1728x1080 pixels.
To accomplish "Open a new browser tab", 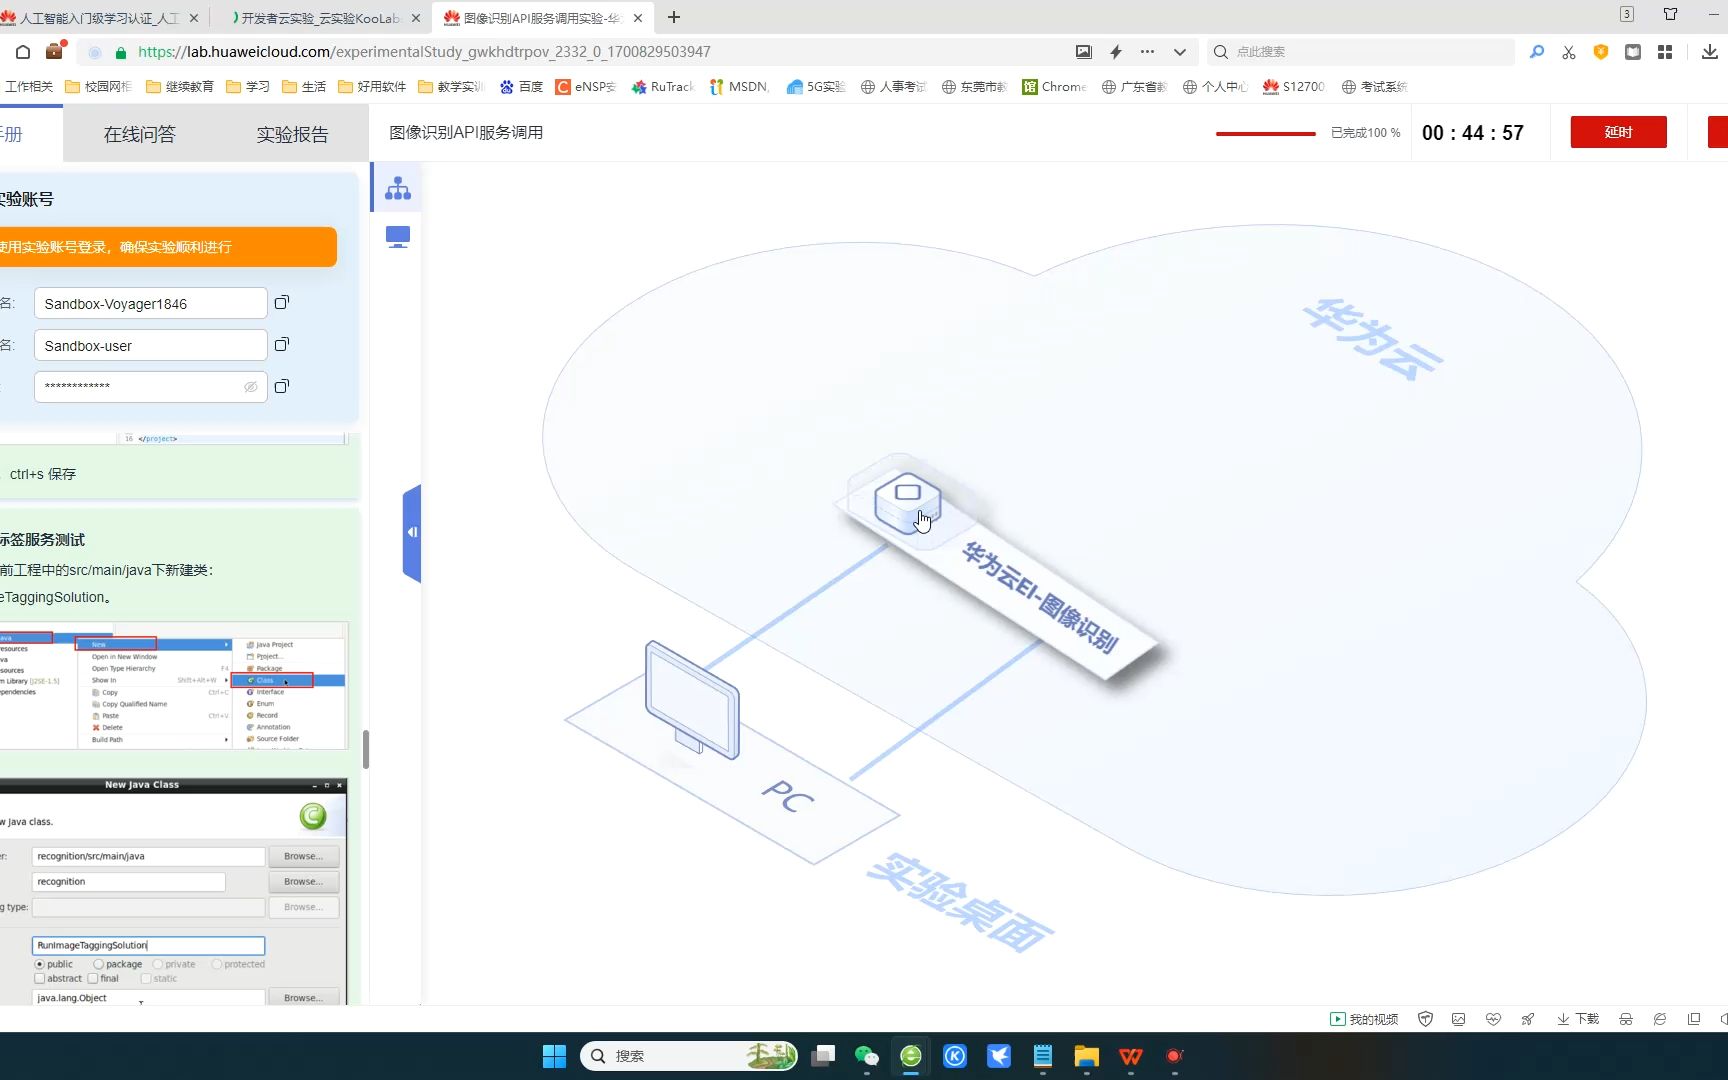I will click(x=674, y=17).
